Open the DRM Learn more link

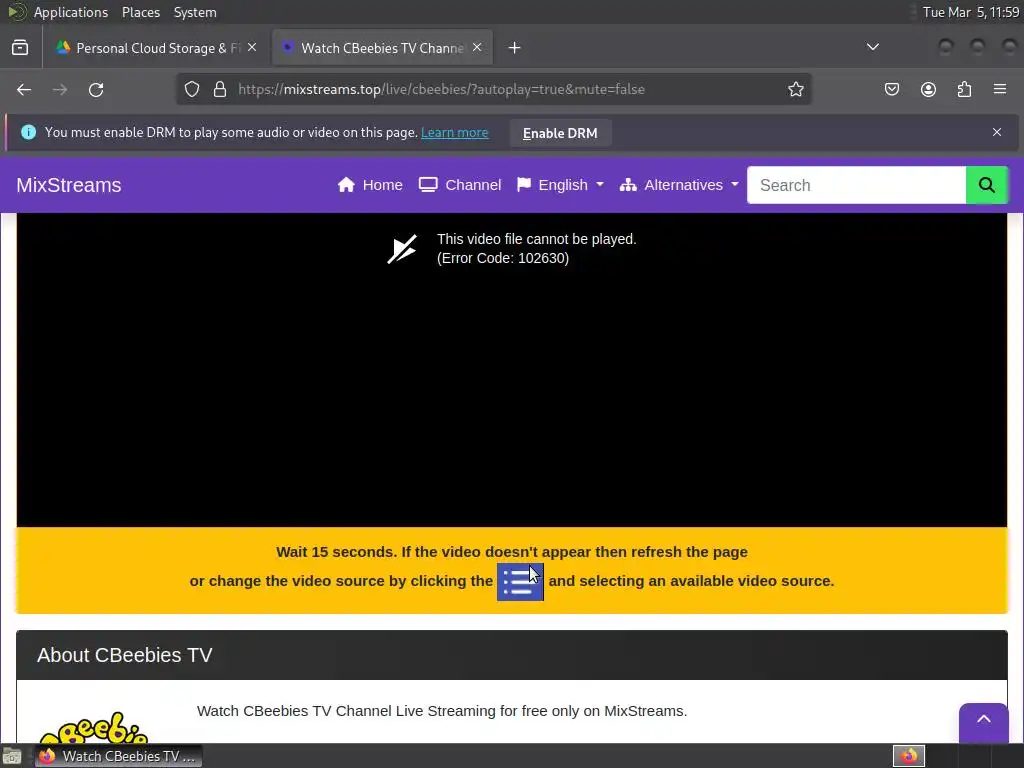(x=455, y=133)
